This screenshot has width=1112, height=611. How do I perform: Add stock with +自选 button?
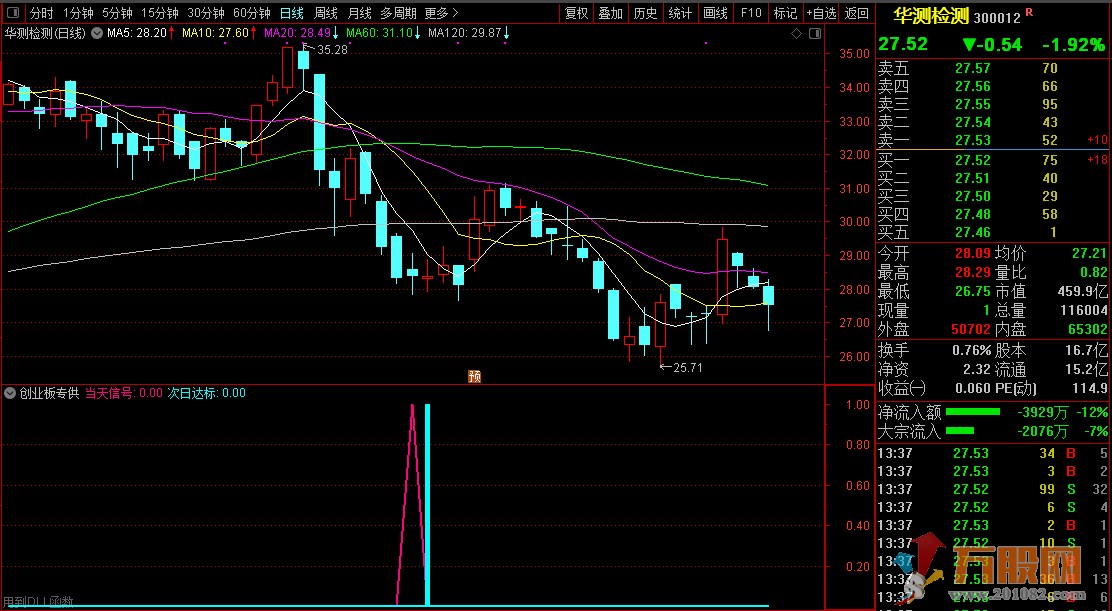pos(821,13)
